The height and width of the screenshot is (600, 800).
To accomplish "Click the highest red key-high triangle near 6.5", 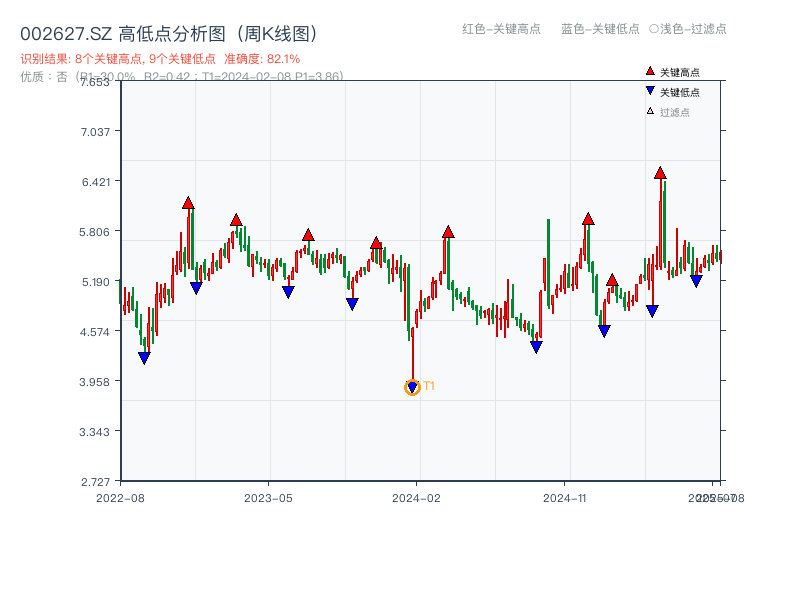I will tap(660, 173).
